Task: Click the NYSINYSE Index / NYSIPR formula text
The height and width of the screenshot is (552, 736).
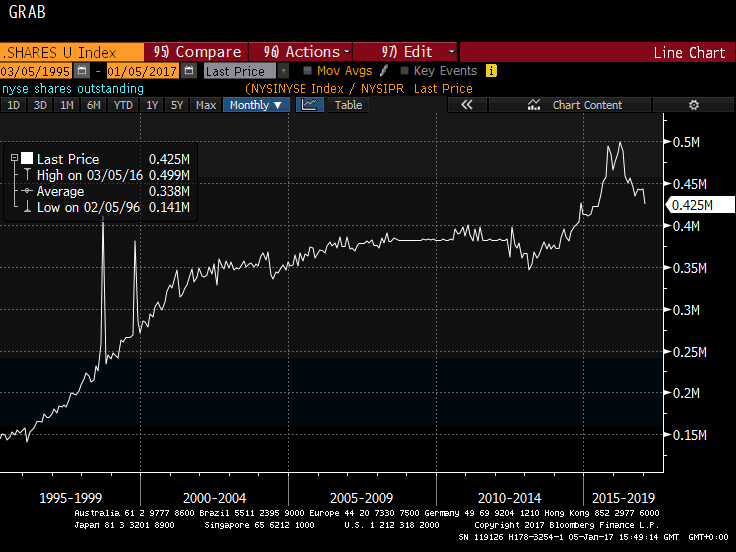Action: point(327,88)
